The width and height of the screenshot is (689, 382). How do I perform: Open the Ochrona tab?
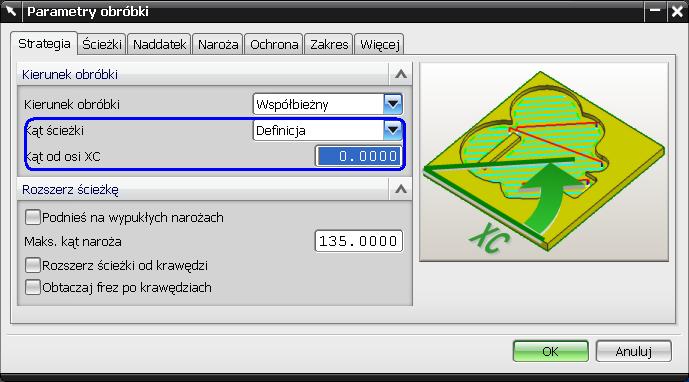274,44
